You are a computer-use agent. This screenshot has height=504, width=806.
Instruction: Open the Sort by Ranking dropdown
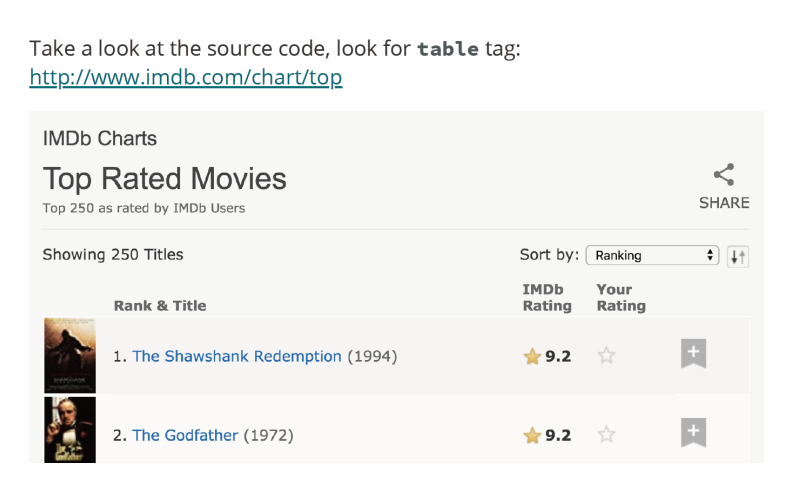coord(652,255)
